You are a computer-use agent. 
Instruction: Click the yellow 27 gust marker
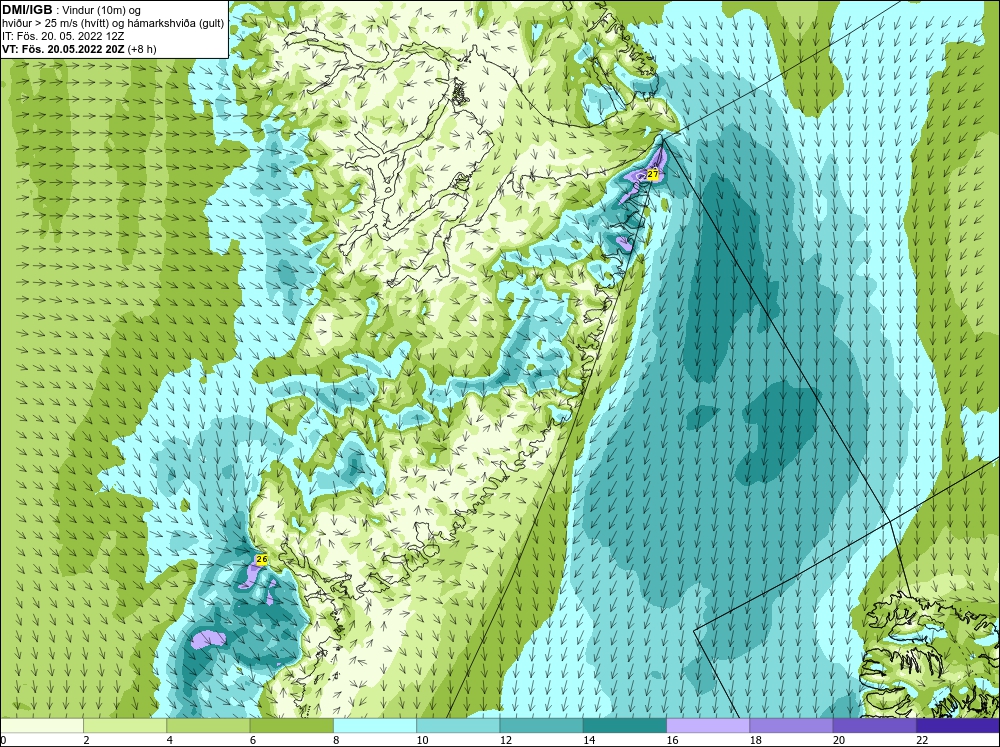click(x=652, y=174)
